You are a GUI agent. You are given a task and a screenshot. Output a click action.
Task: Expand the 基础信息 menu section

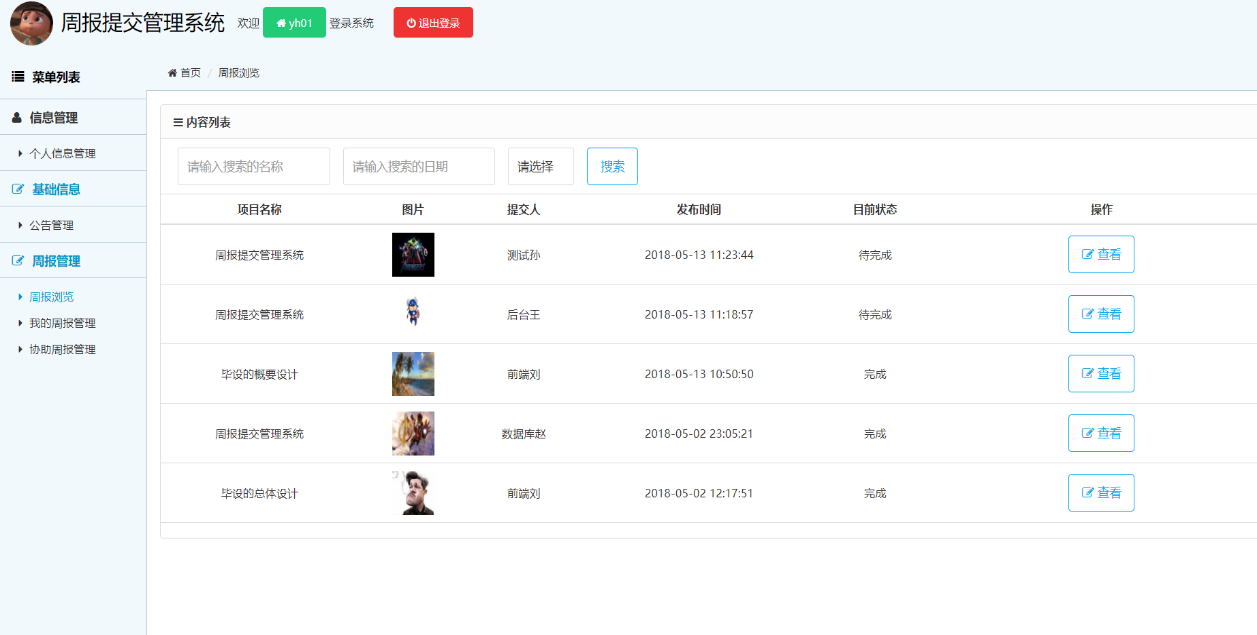(x=73, y=189)
